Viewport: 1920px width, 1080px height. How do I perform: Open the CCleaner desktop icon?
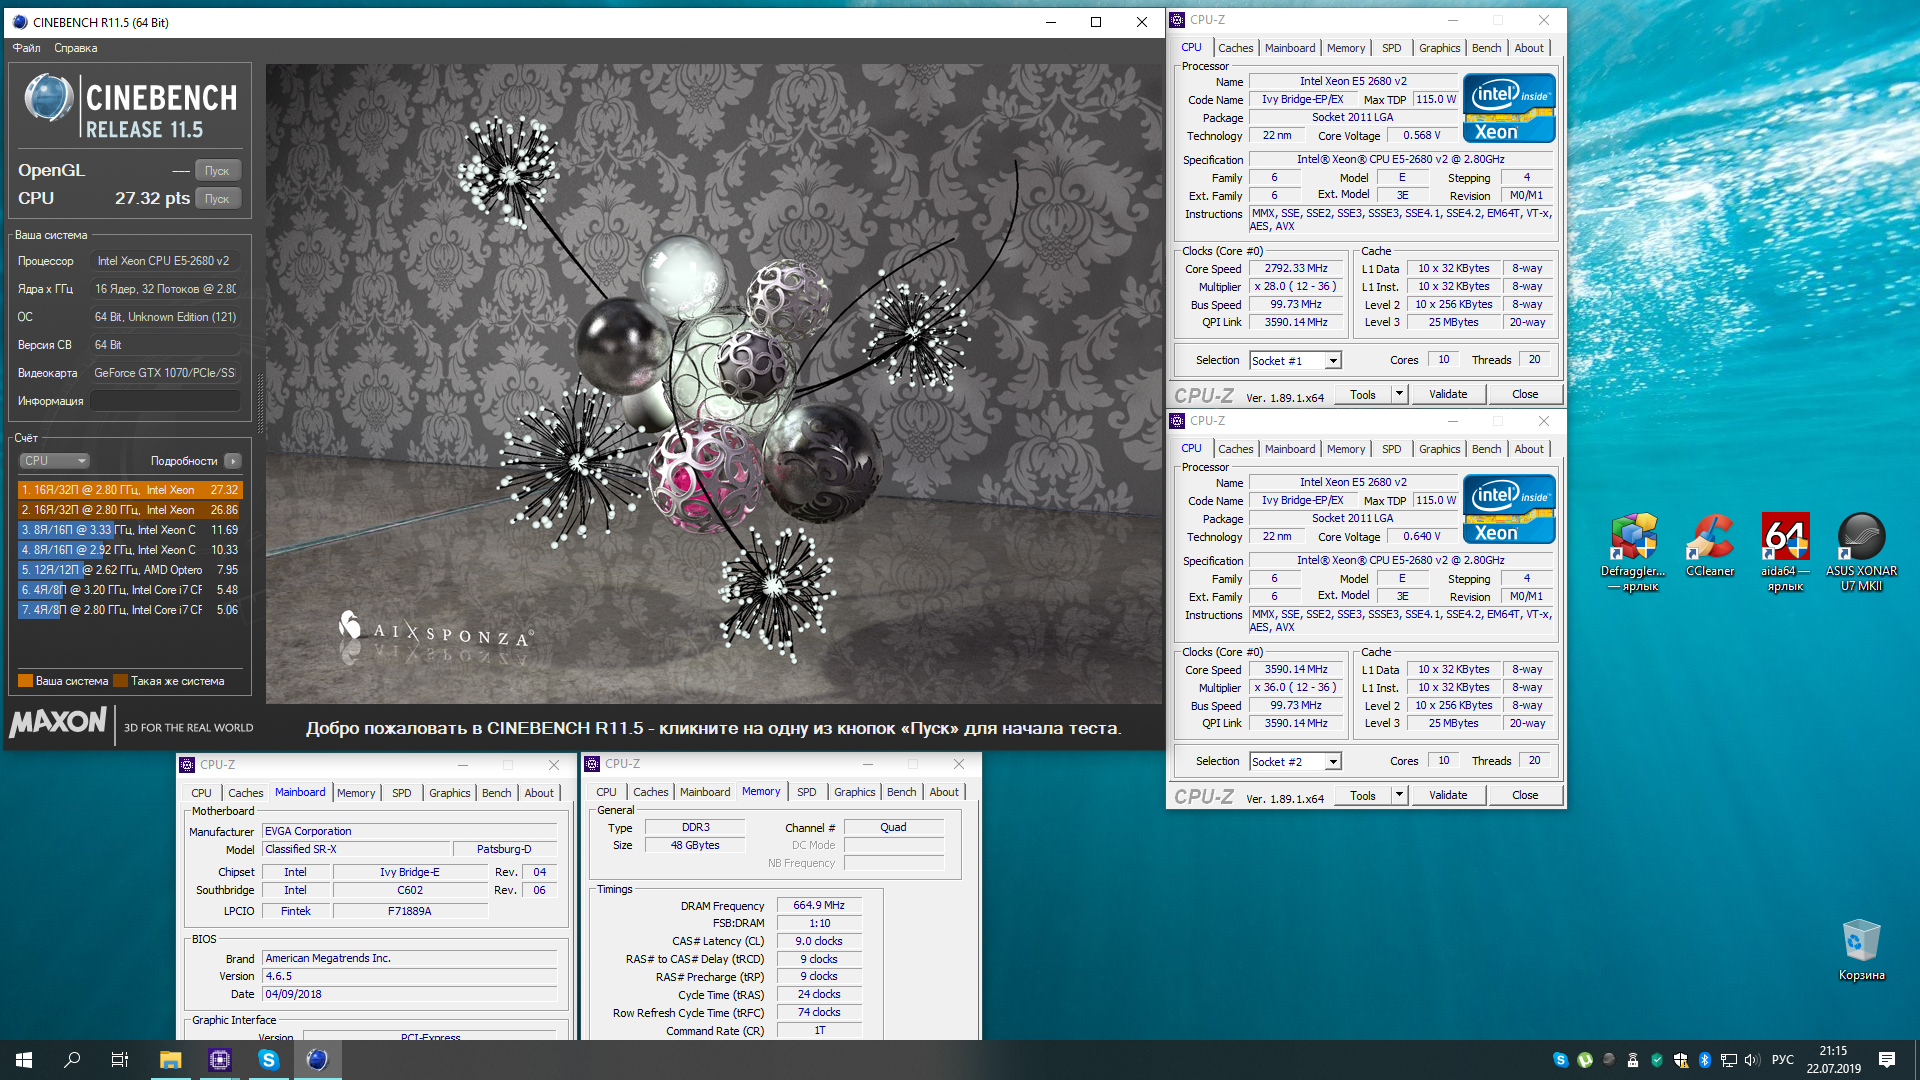click(1710, 546)
